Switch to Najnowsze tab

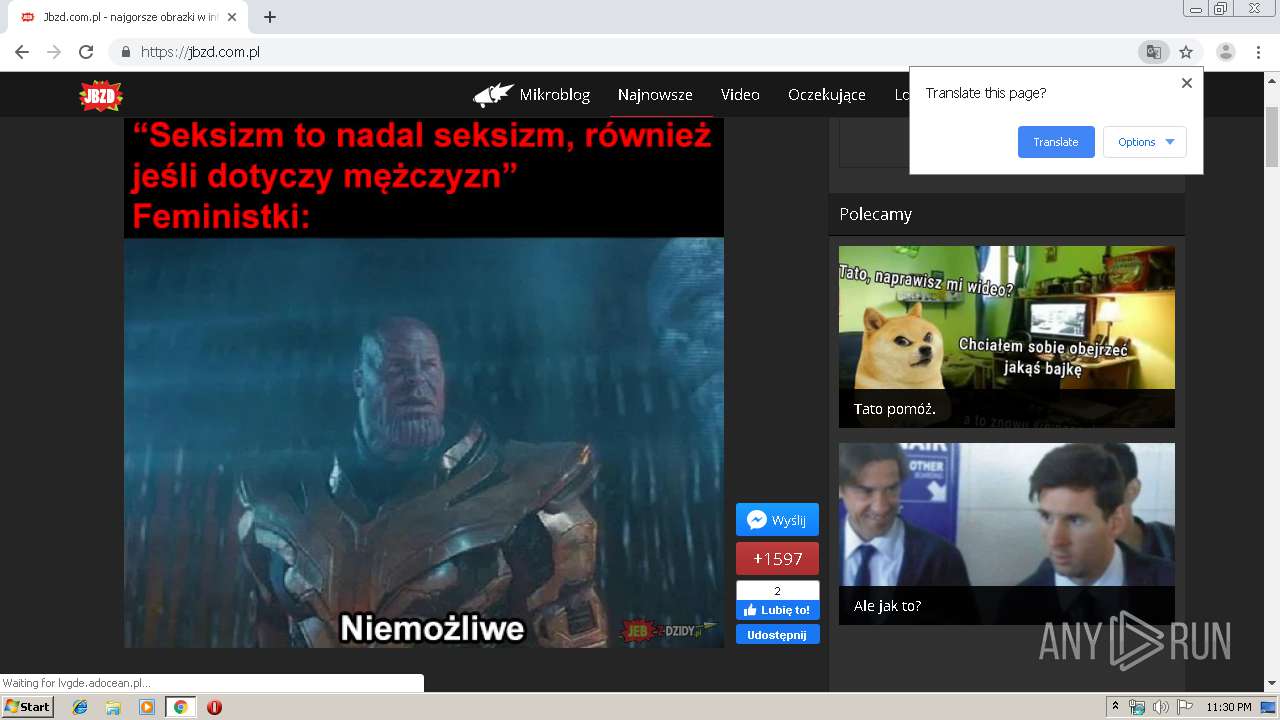click(x=655, y=95)
